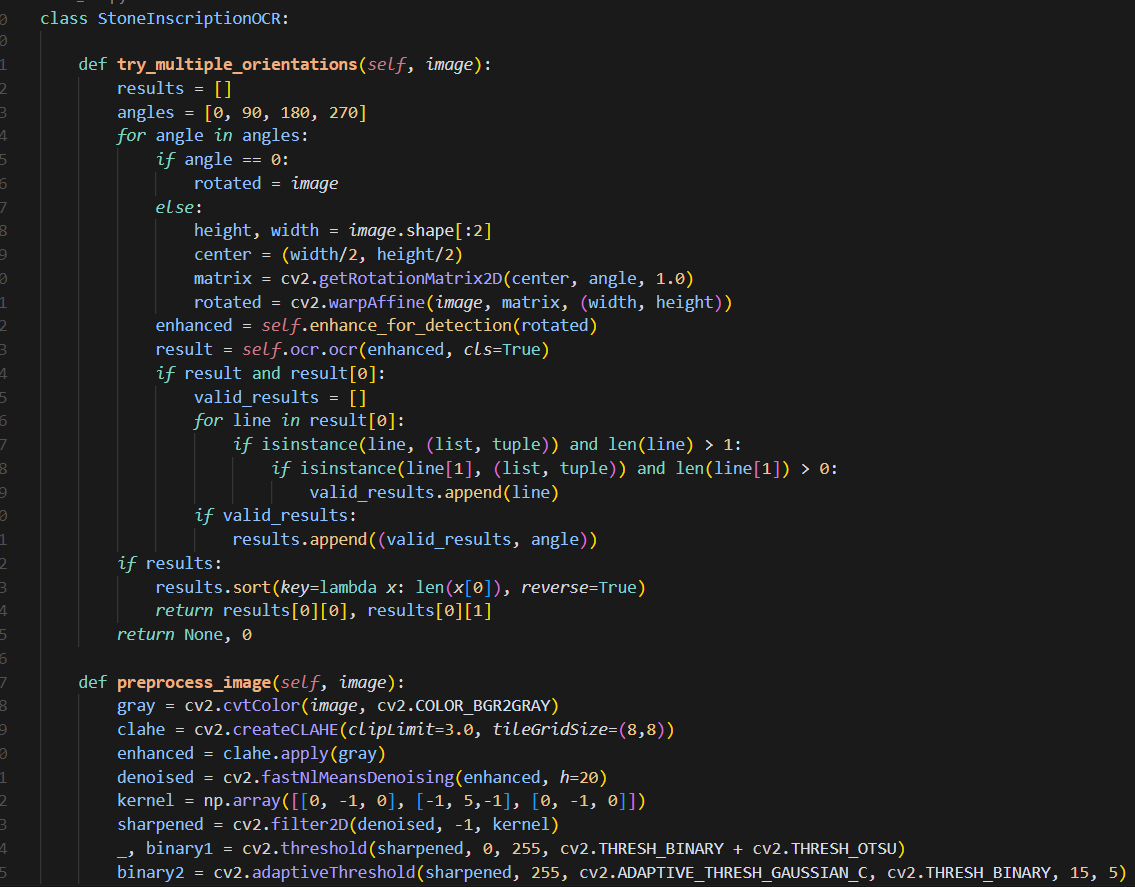
Task: Click the 'if angle == 0:' condition
Action: (x=222, y=159)
